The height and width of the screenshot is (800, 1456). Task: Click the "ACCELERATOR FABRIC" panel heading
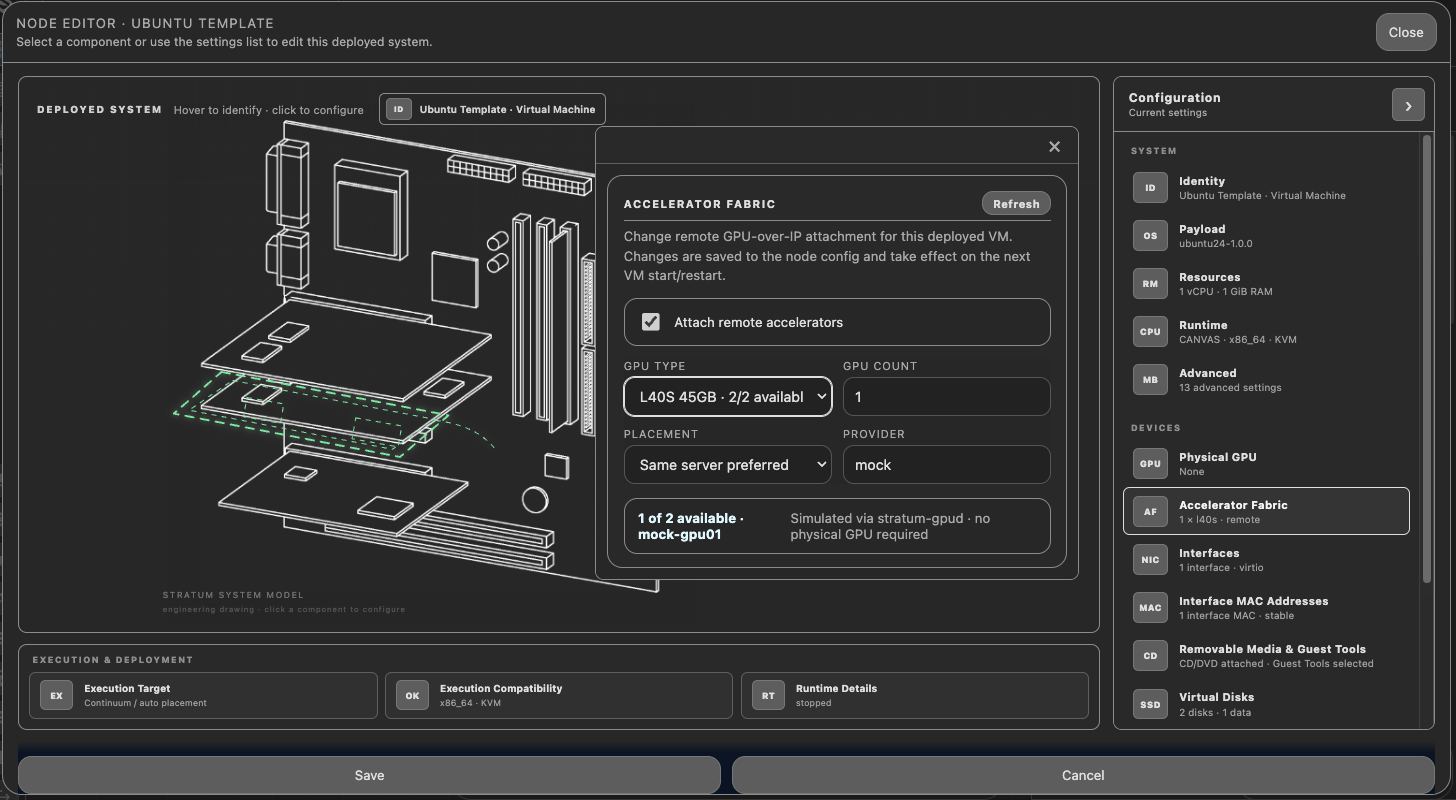700,204
